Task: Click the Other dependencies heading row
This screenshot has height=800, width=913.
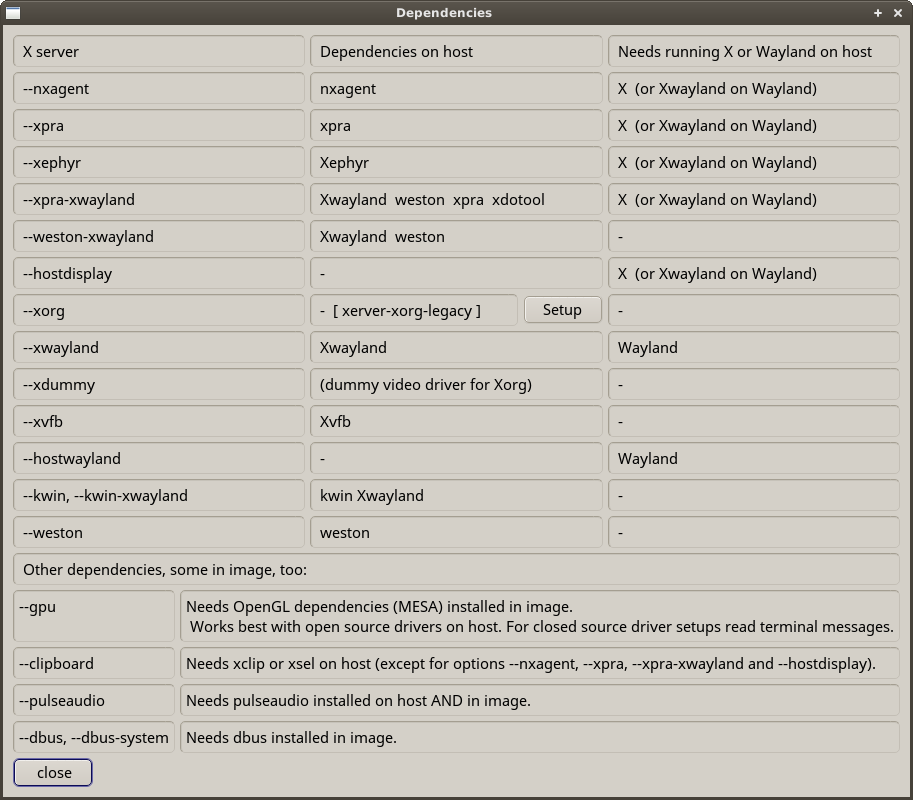Action: (x=456, y=569)
